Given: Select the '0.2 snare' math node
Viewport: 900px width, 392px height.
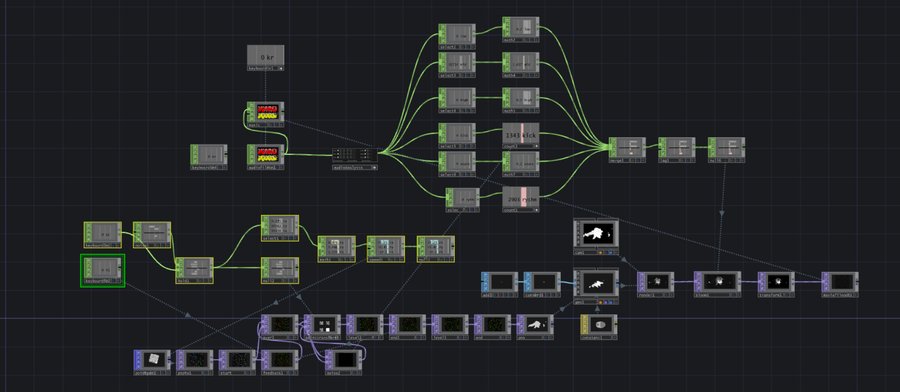Looking at the screenshot, I should pyautogui.click(x=521, y=164).
